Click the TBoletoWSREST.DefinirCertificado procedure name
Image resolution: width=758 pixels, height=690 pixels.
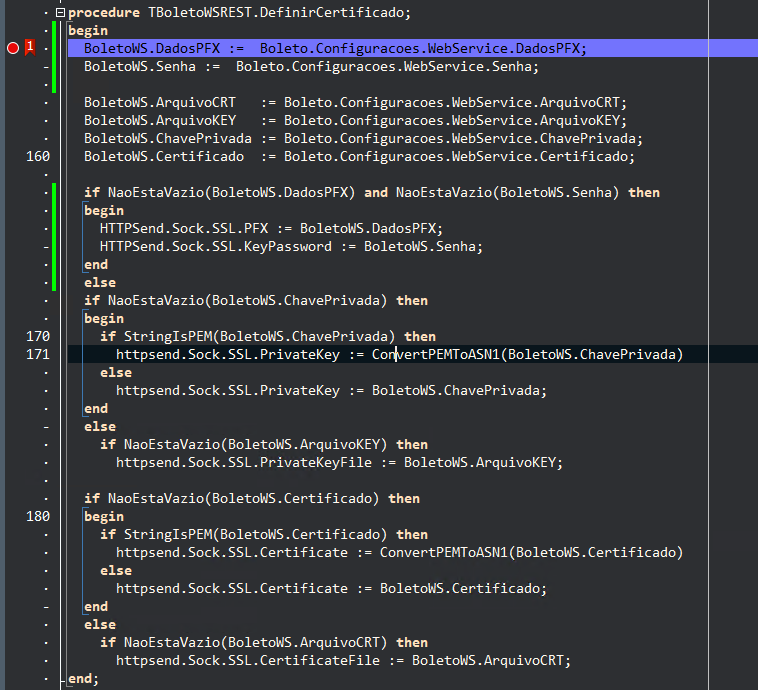(279, 13)
